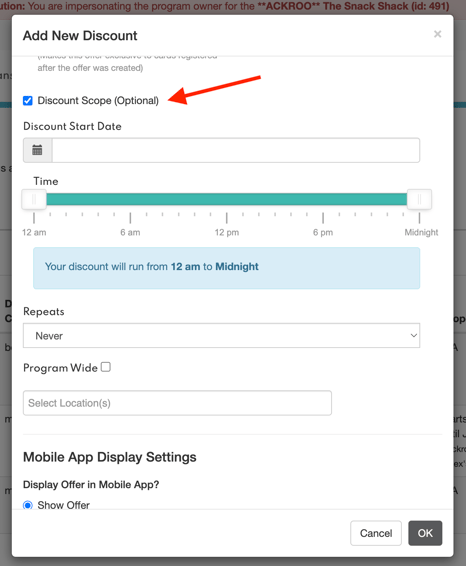Click the calendar icon for start date
Image resolution: width=466 pixels, height=566 pixels.
[x=38, y=150]
